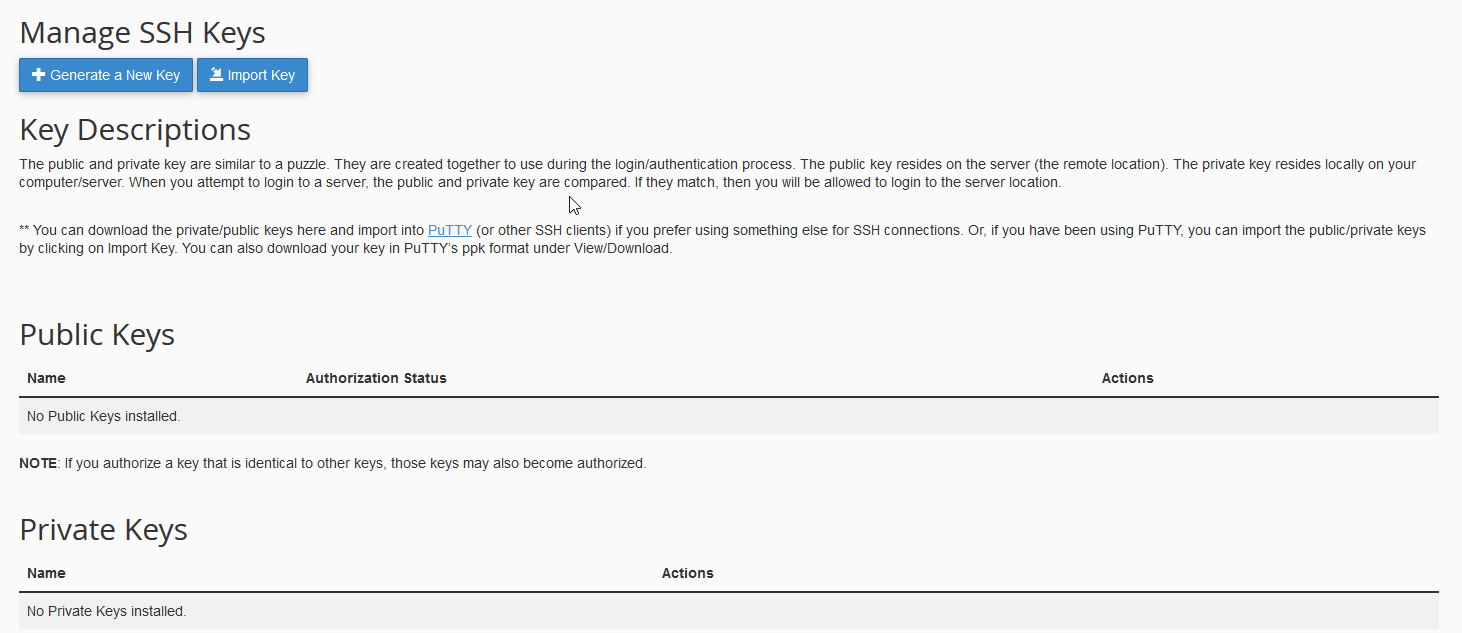
Task: Click the Authorization Status column header
Action: pos(376,378)
